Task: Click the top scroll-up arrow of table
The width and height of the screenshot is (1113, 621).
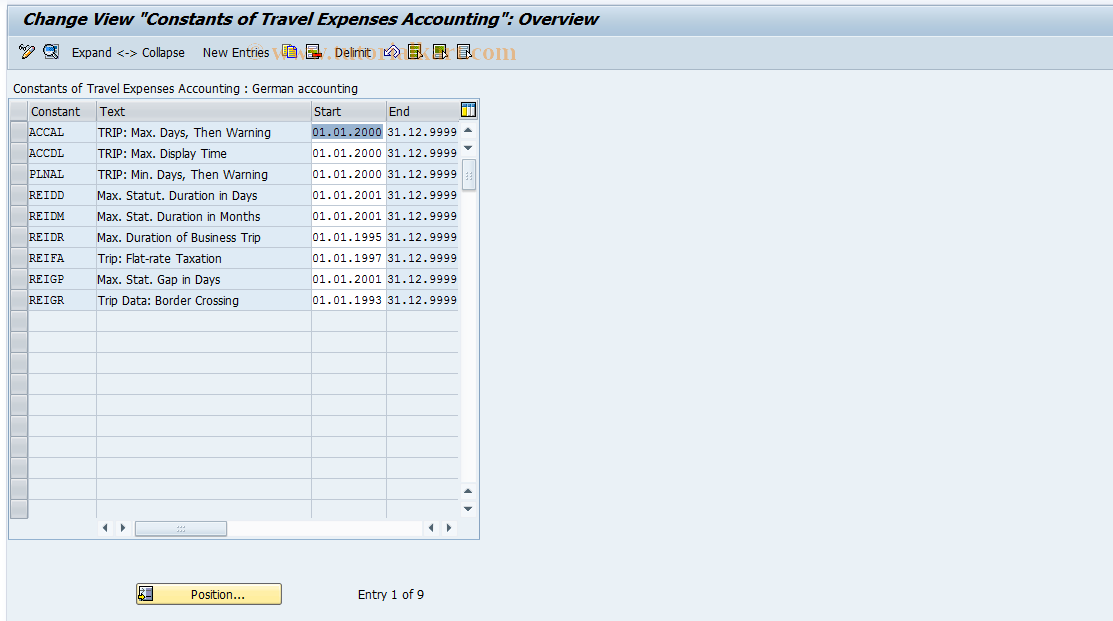Action: (468, 131)
